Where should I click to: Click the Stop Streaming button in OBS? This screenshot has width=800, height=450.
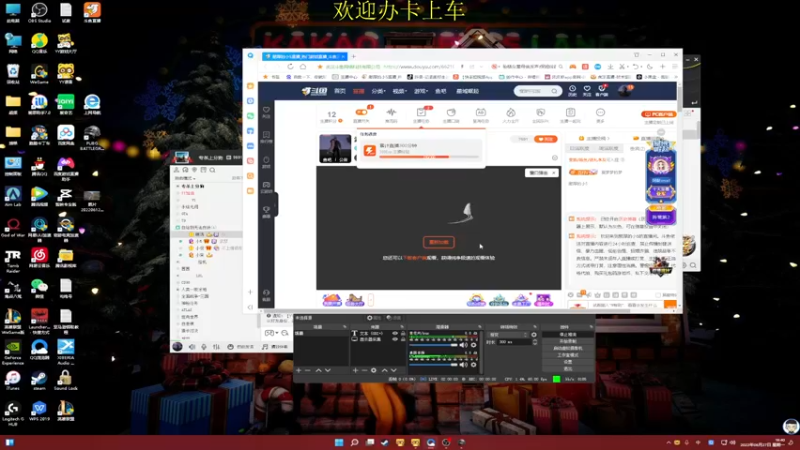point(568,335)
